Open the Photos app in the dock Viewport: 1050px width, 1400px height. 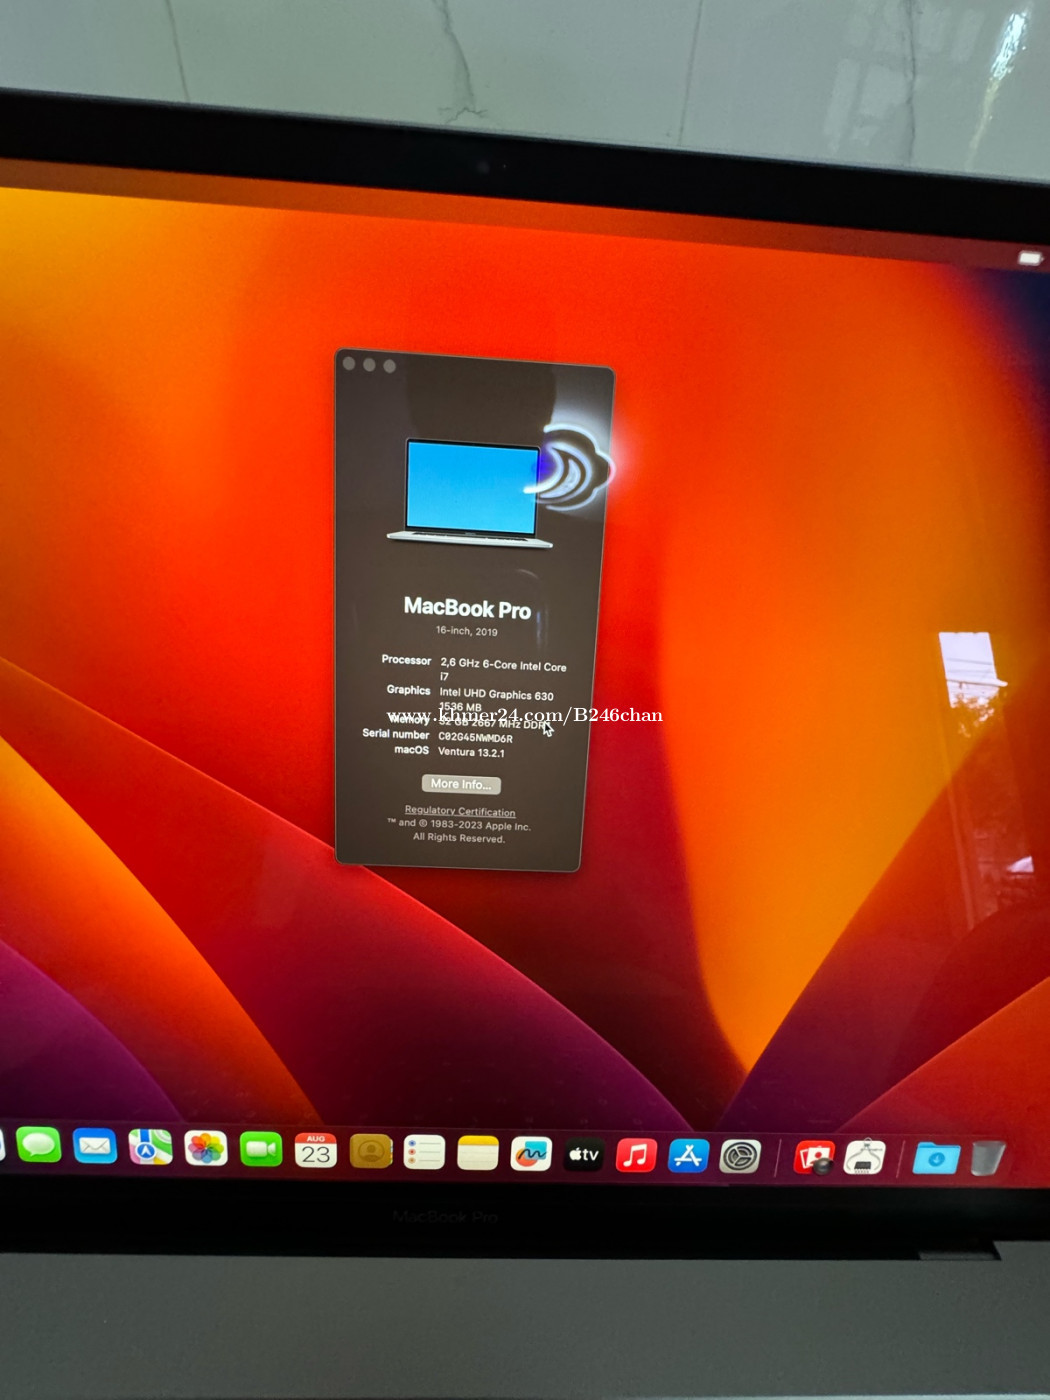point(206,1149)
